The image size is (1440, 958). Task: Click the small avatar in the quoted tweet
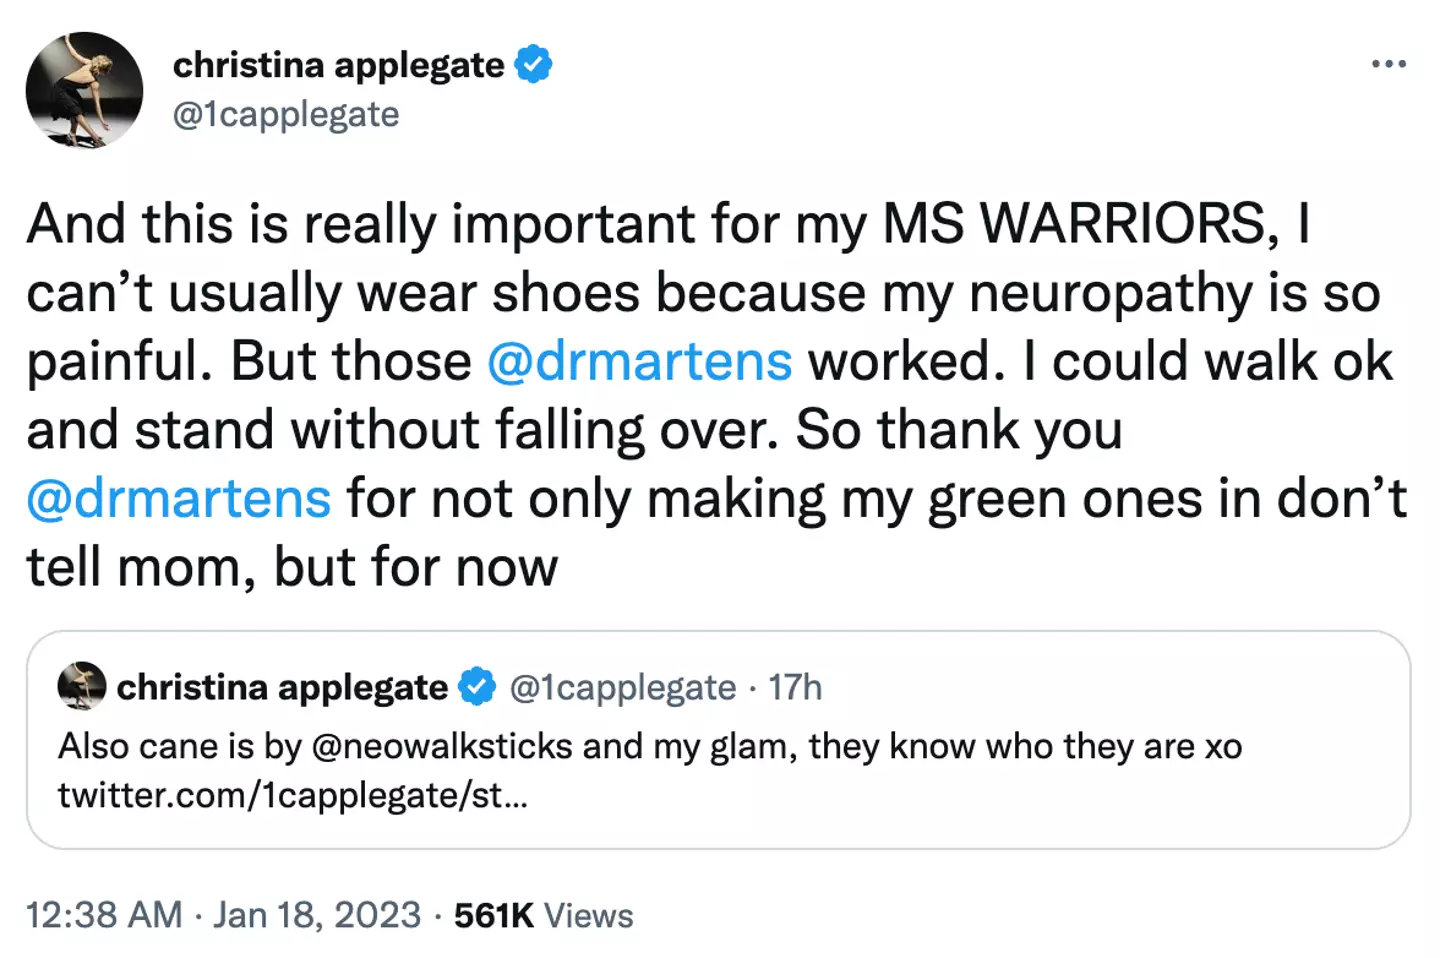pos(81,686)
